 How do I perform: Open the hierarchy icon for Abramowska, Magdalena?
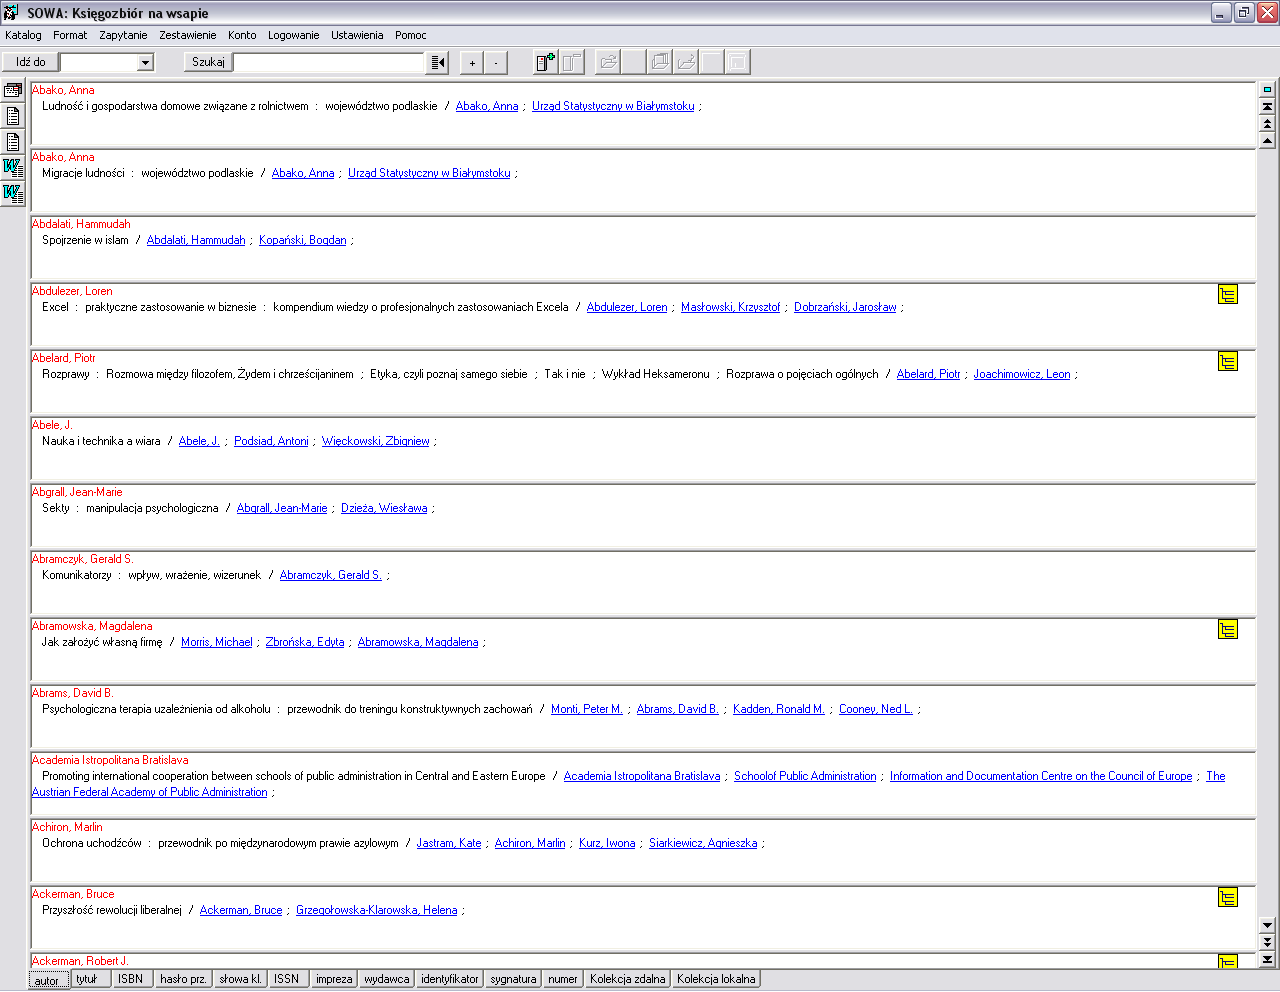[1228, 629]
